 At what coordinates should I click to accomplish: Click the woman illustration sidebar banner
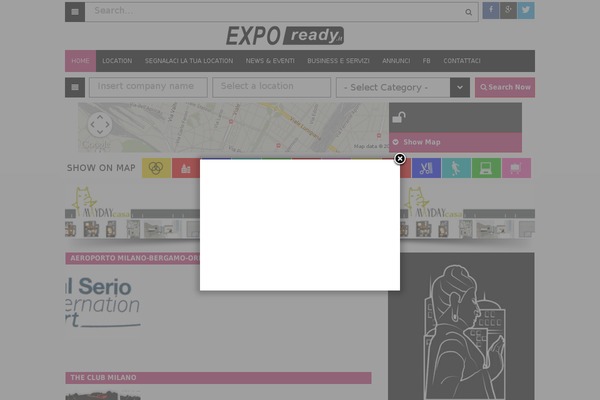pos(461,326)
